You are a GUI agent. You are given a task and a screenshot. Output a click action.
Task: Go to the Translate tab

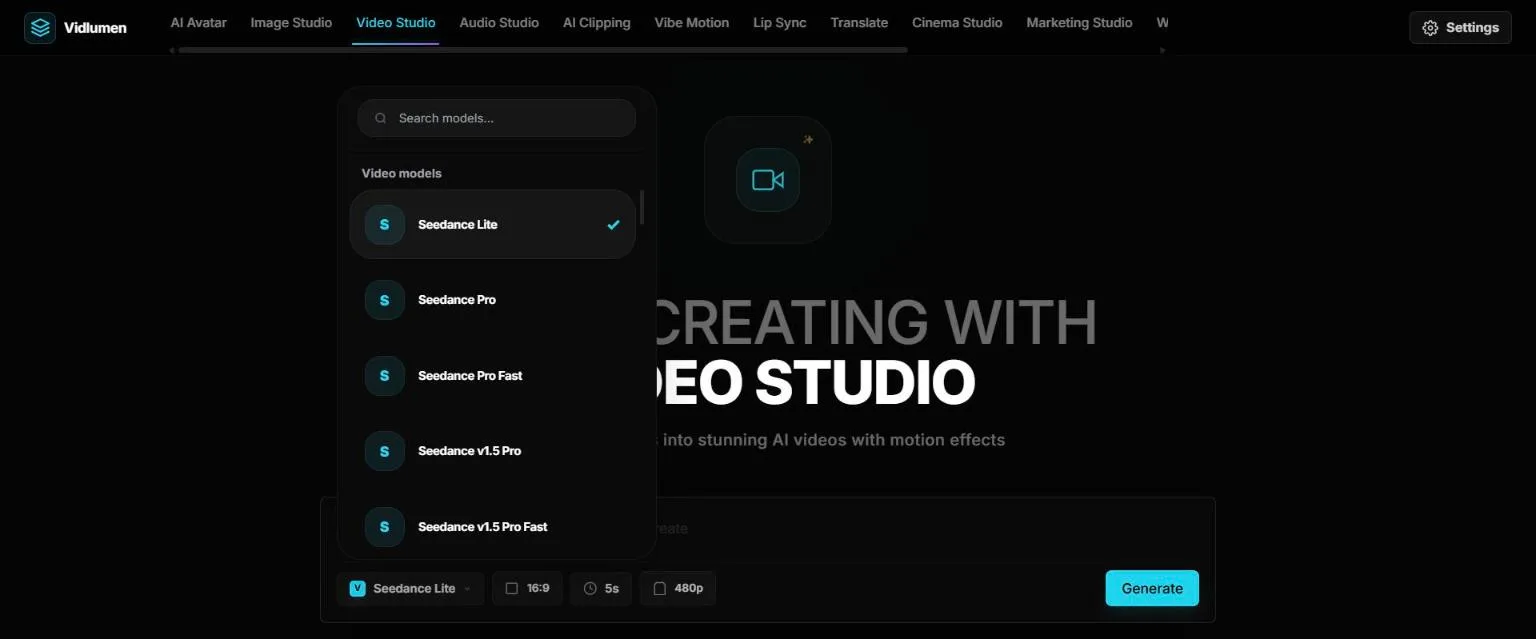pos(859,23)
